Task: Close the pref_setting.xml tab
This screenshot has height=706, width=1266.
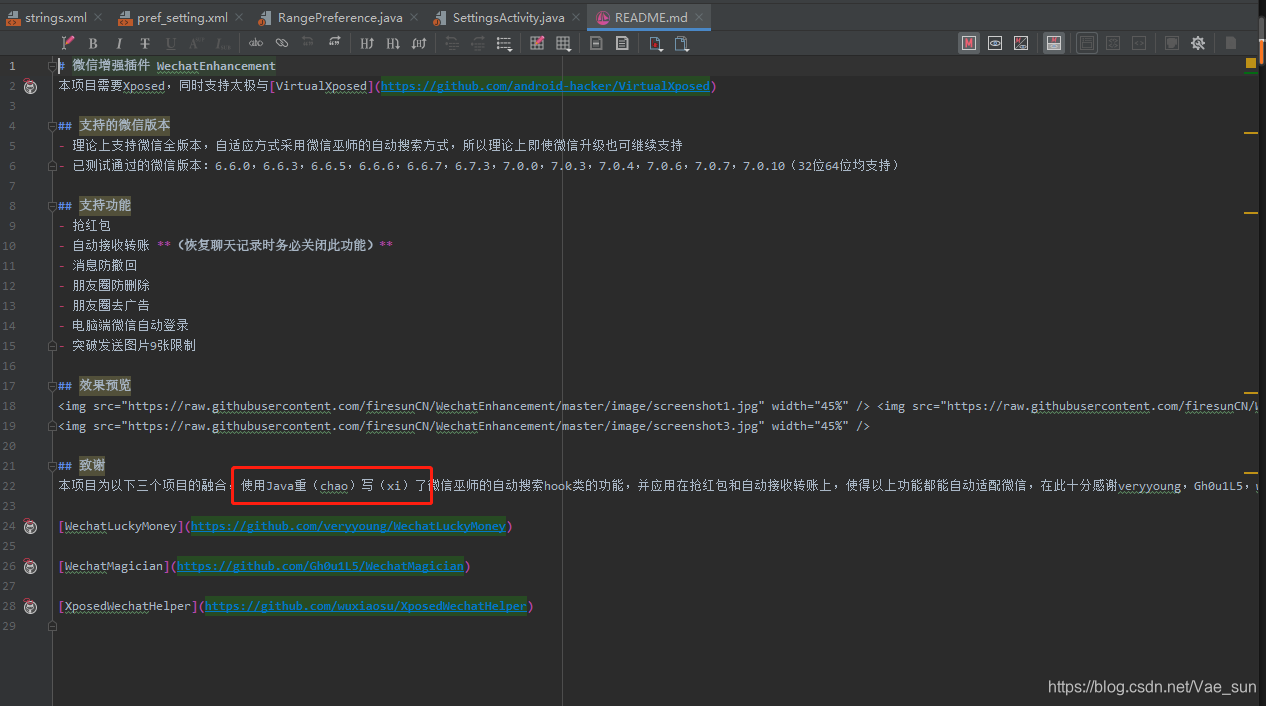Action: coord(238,18)
